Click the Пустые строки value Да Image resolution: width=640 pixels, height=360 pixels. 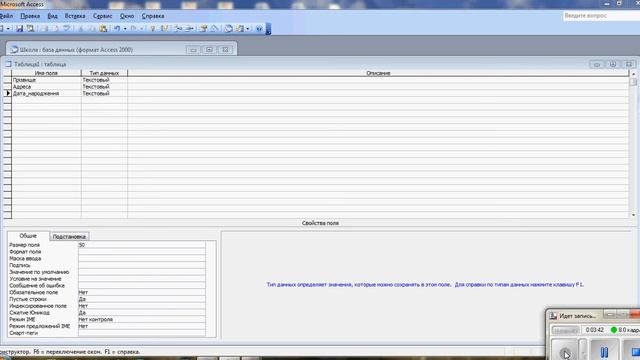pos(142,299)
